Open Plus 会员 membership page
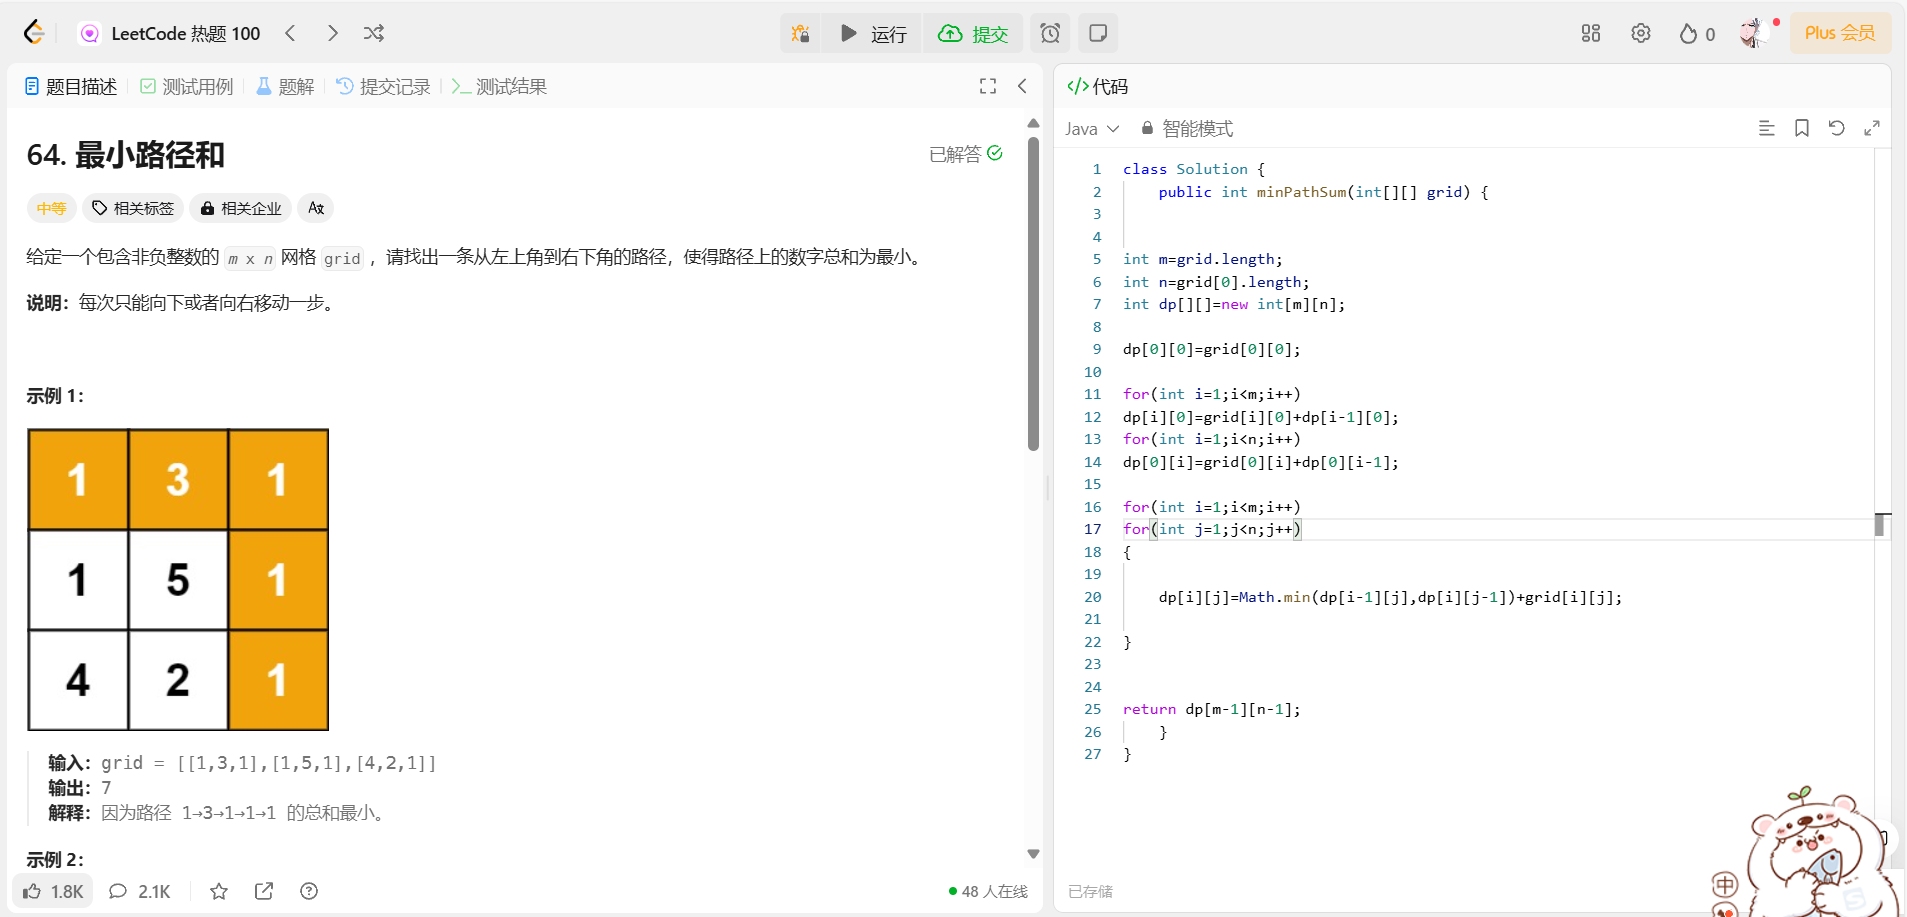The width and height of the screenshot is (1907, 917). coord(1838,32)
